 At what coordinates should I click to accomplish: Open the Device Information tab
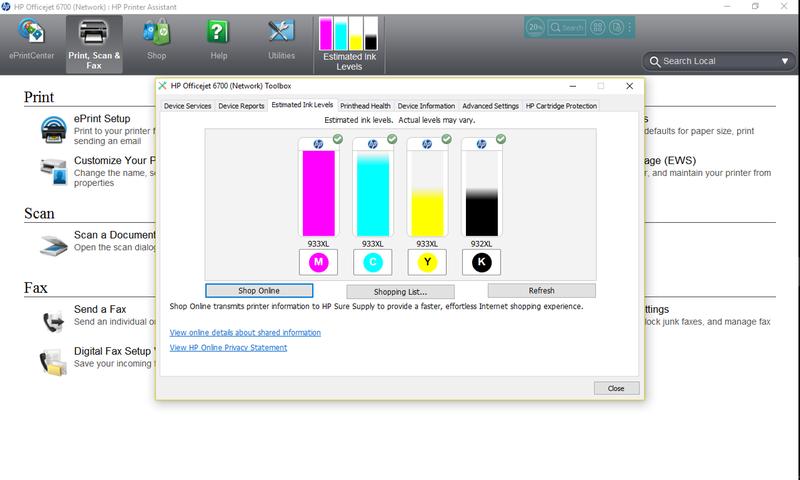[426, 106]
